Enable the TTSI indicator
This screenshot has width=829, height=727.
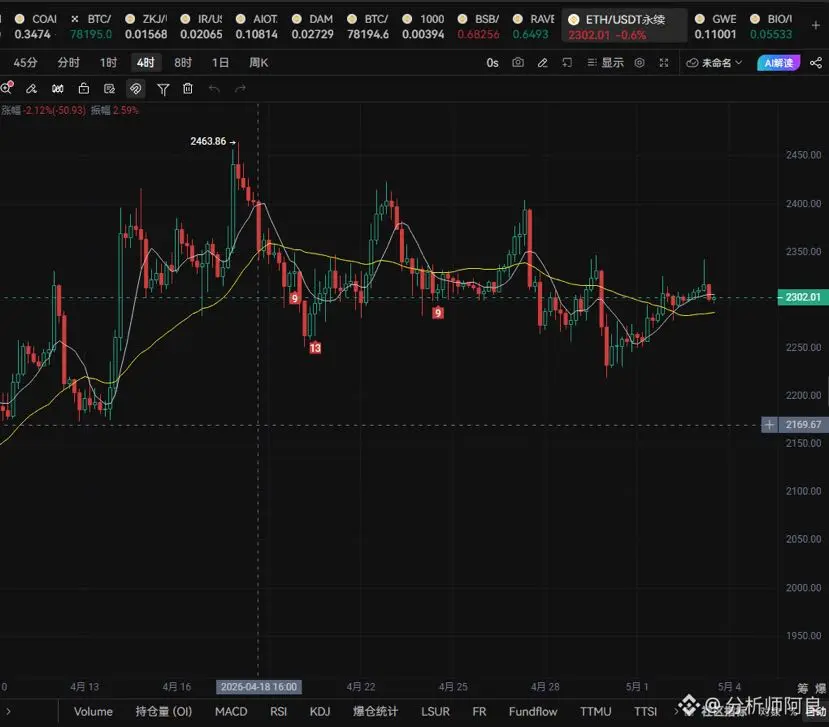tap(646, 712)
